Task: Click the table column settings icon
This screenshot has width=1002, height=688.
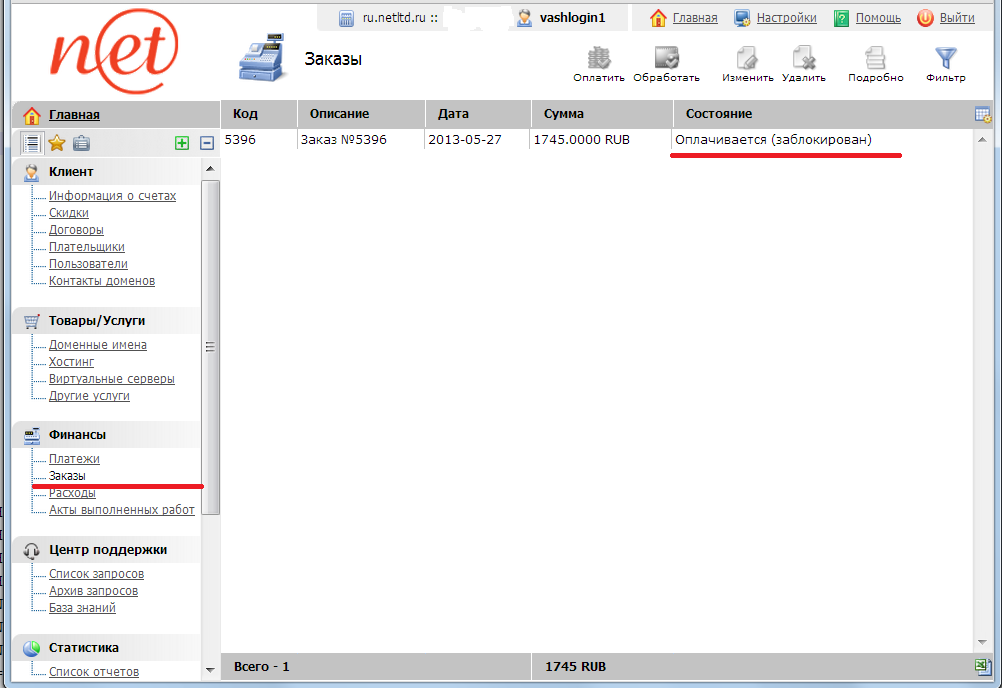Action: pyautogui.click(x=983, y=114)
